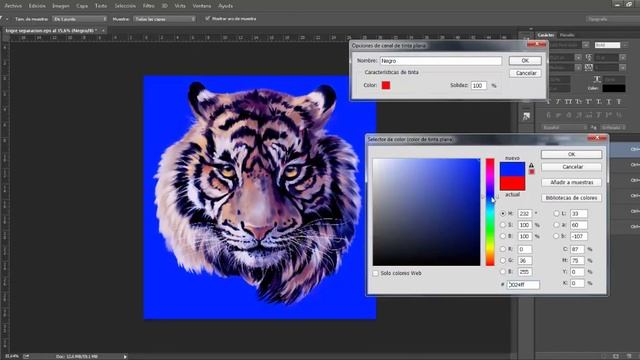Select the S saturation radio button

(x=503, y=225)
